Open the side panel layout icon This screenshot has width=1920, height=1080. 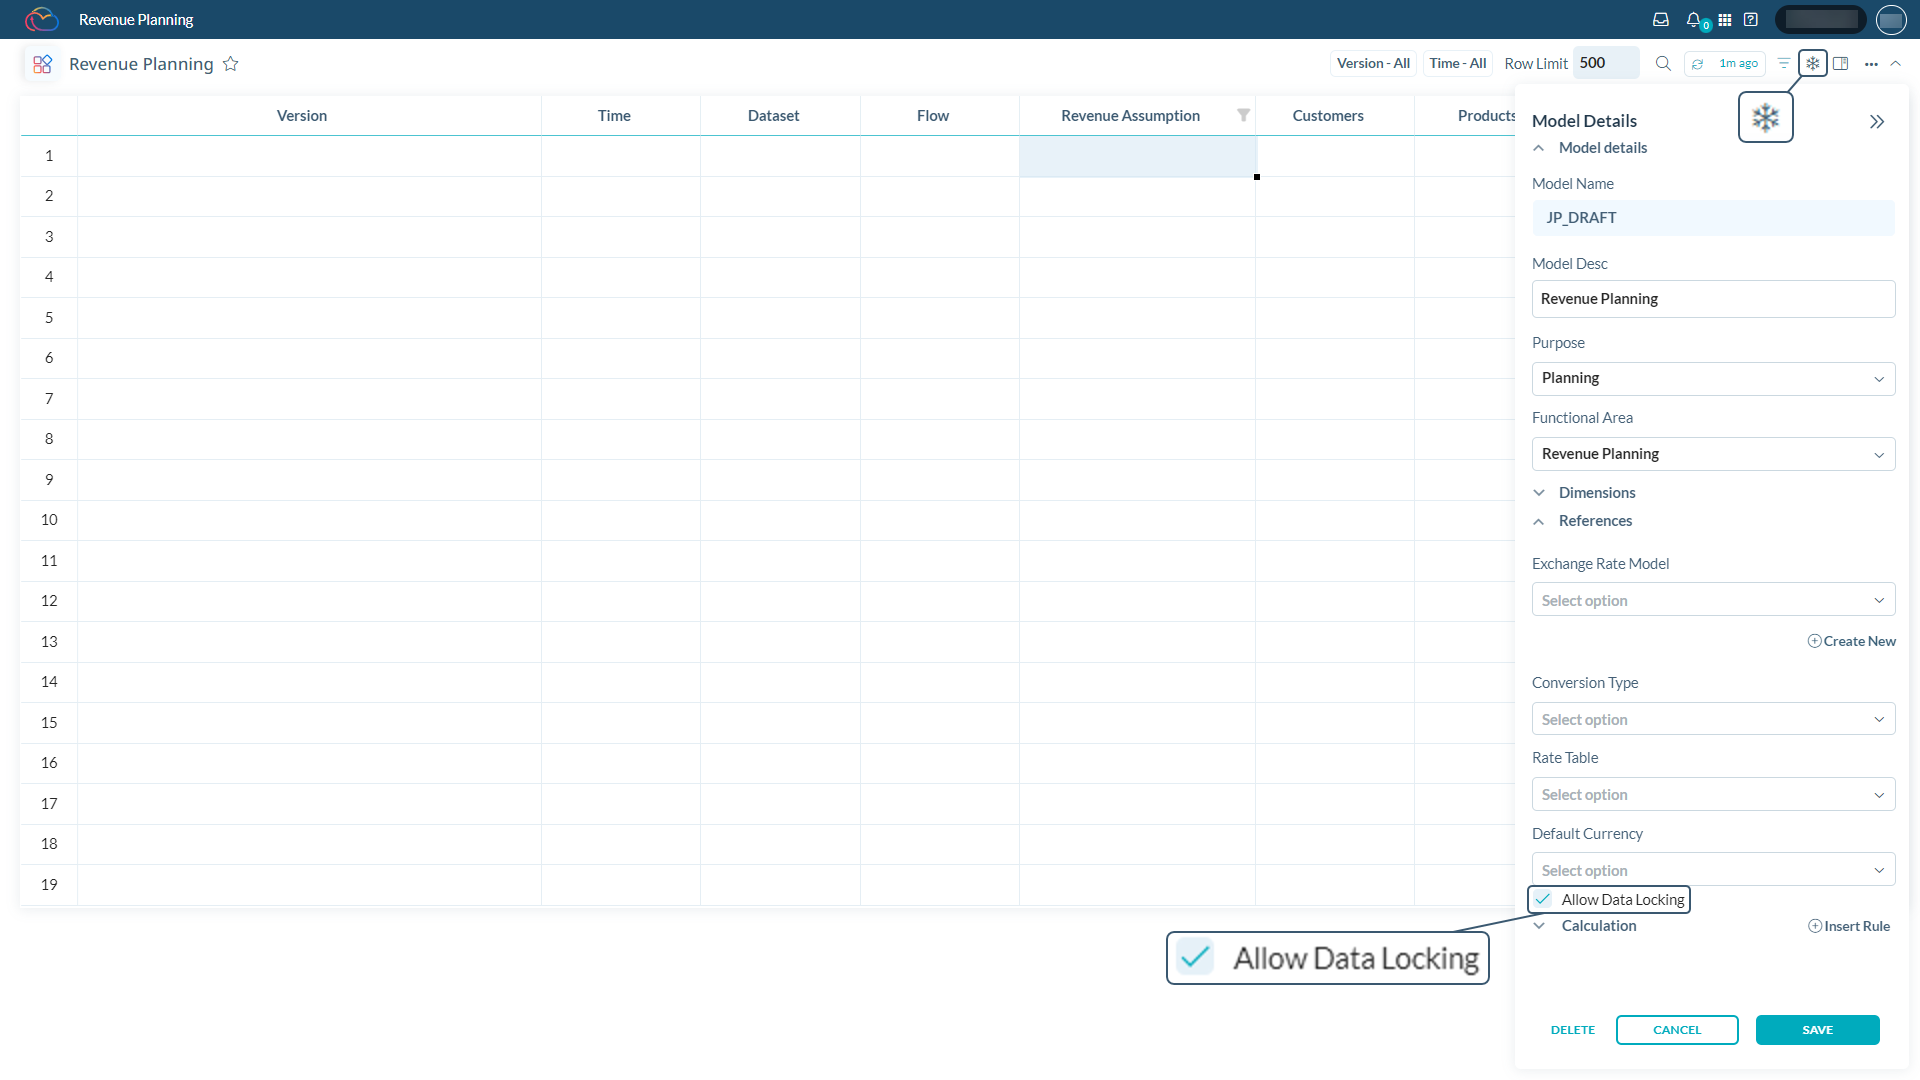click(1842, 63)
